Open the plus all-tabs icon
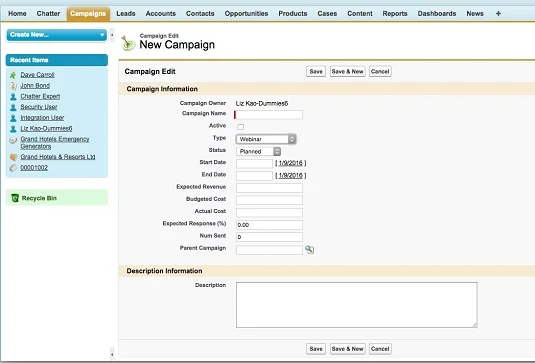 498,14
